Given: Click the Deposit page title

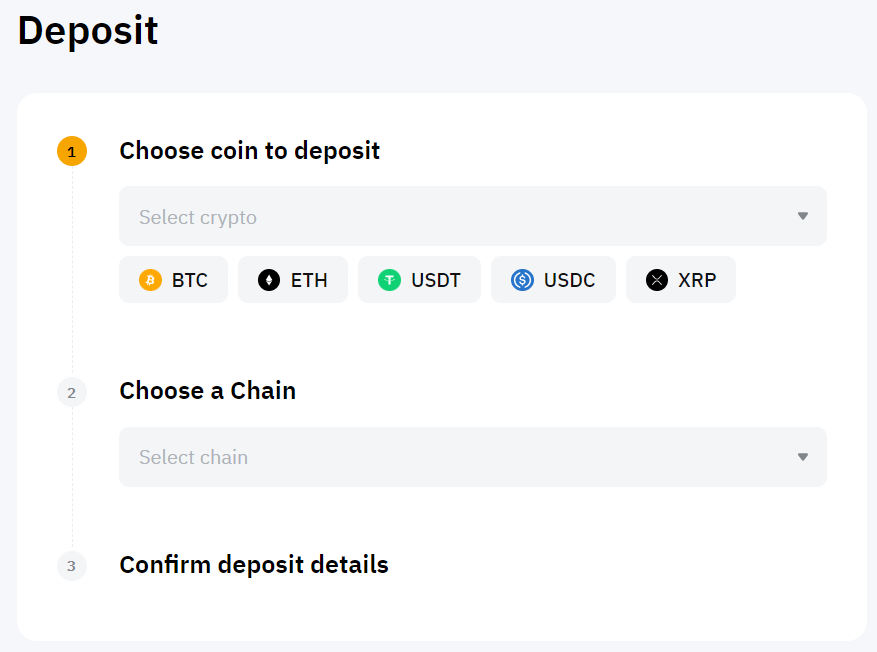Looking at the screenshot, I should coord(87,31).
